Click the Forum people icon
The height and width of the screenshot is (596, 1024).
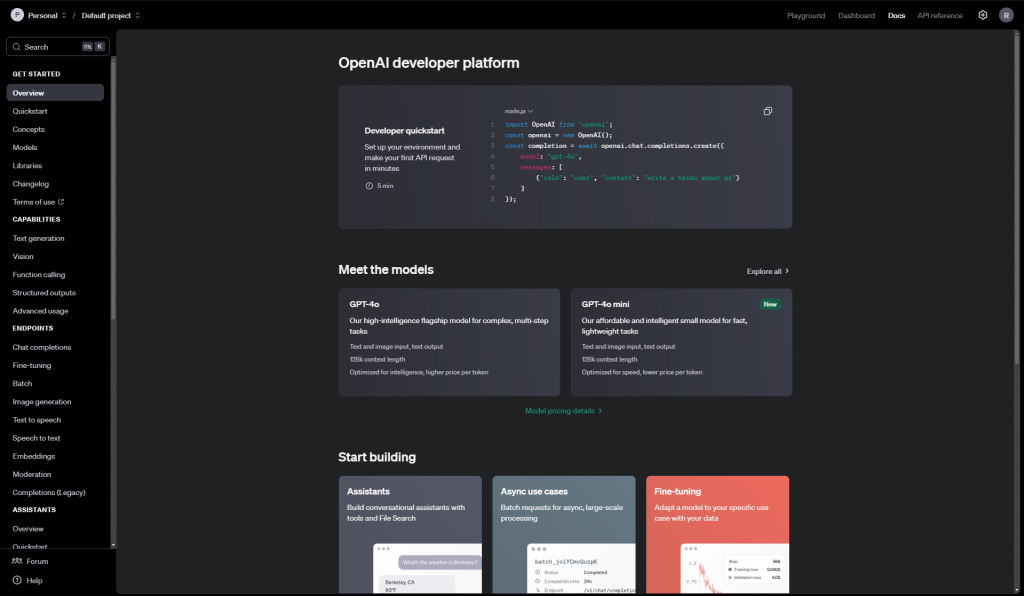[17, 561]
